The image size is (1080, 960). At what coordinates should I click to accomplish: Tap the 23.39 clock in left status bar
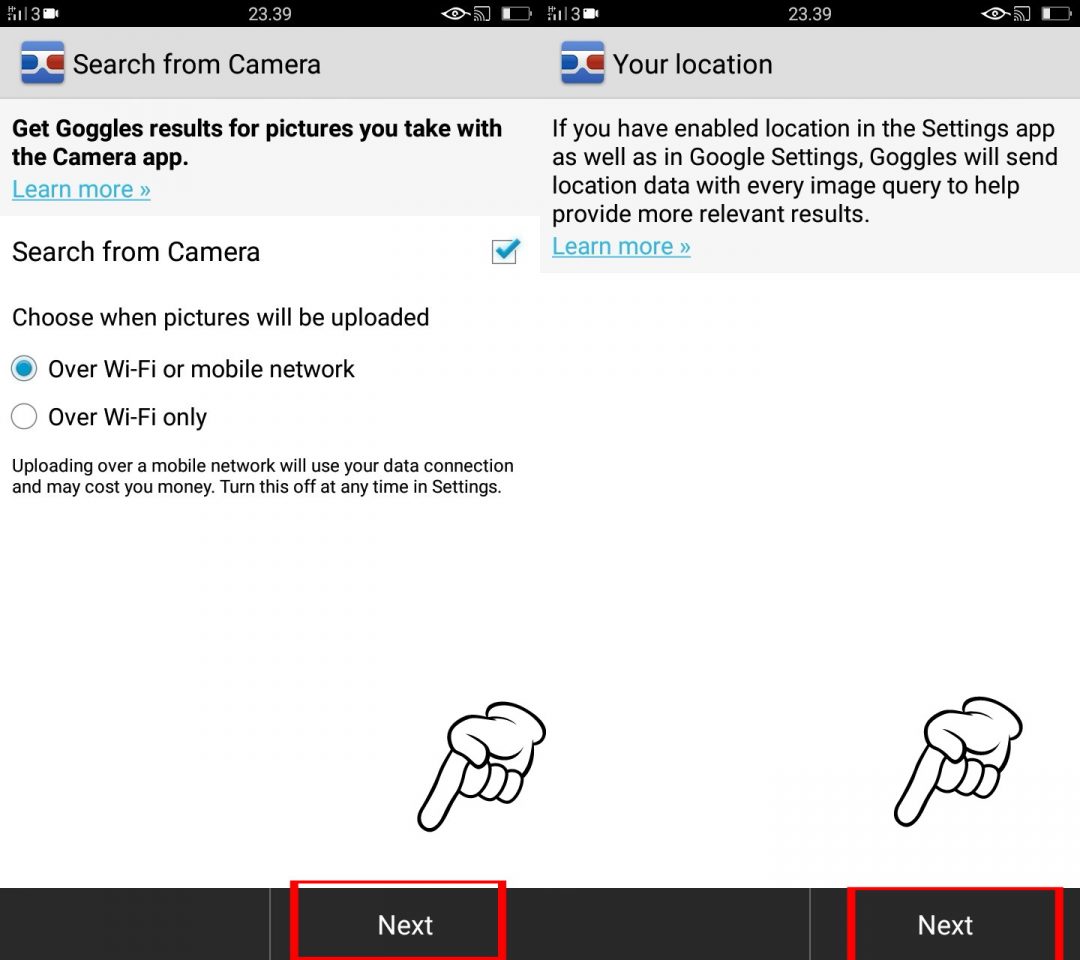coord(270,14)
